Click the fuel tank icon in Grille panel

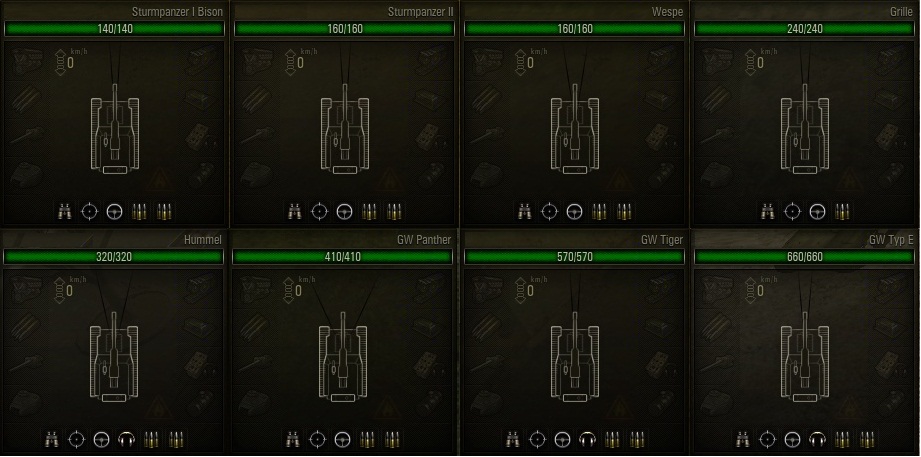(x=893, y=98)
